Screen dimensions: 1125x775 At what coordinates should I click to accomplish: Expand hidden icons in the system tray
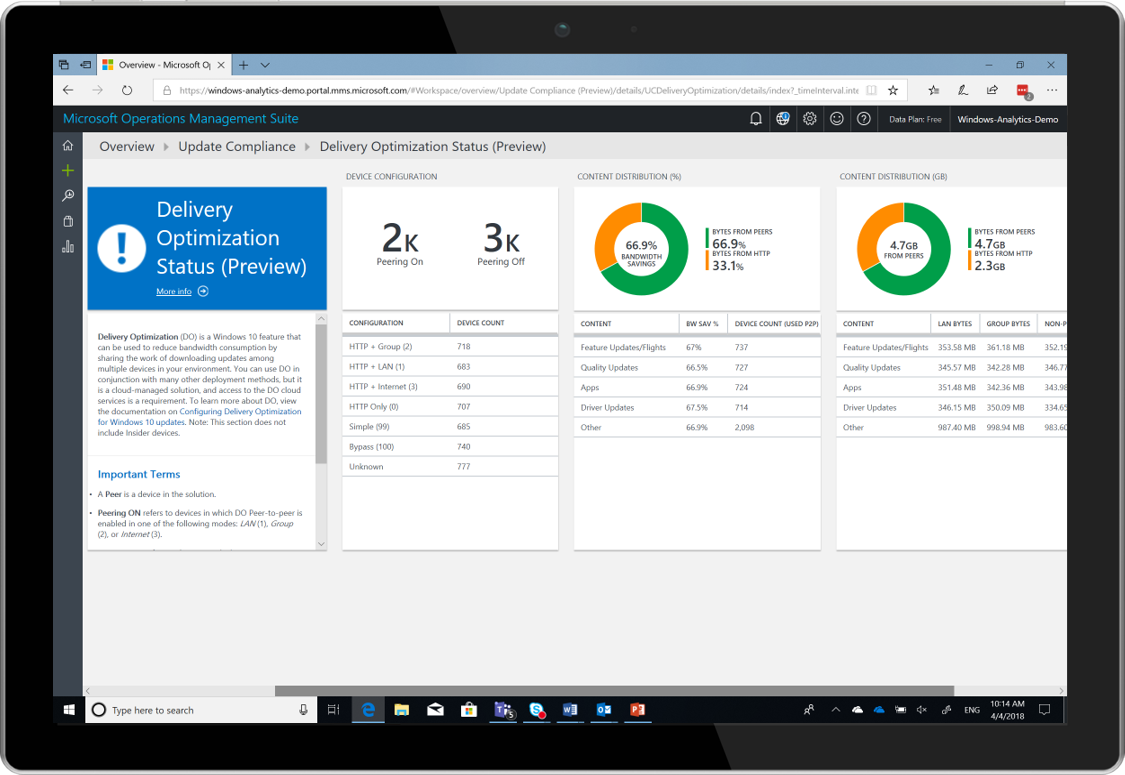point(836,710)
